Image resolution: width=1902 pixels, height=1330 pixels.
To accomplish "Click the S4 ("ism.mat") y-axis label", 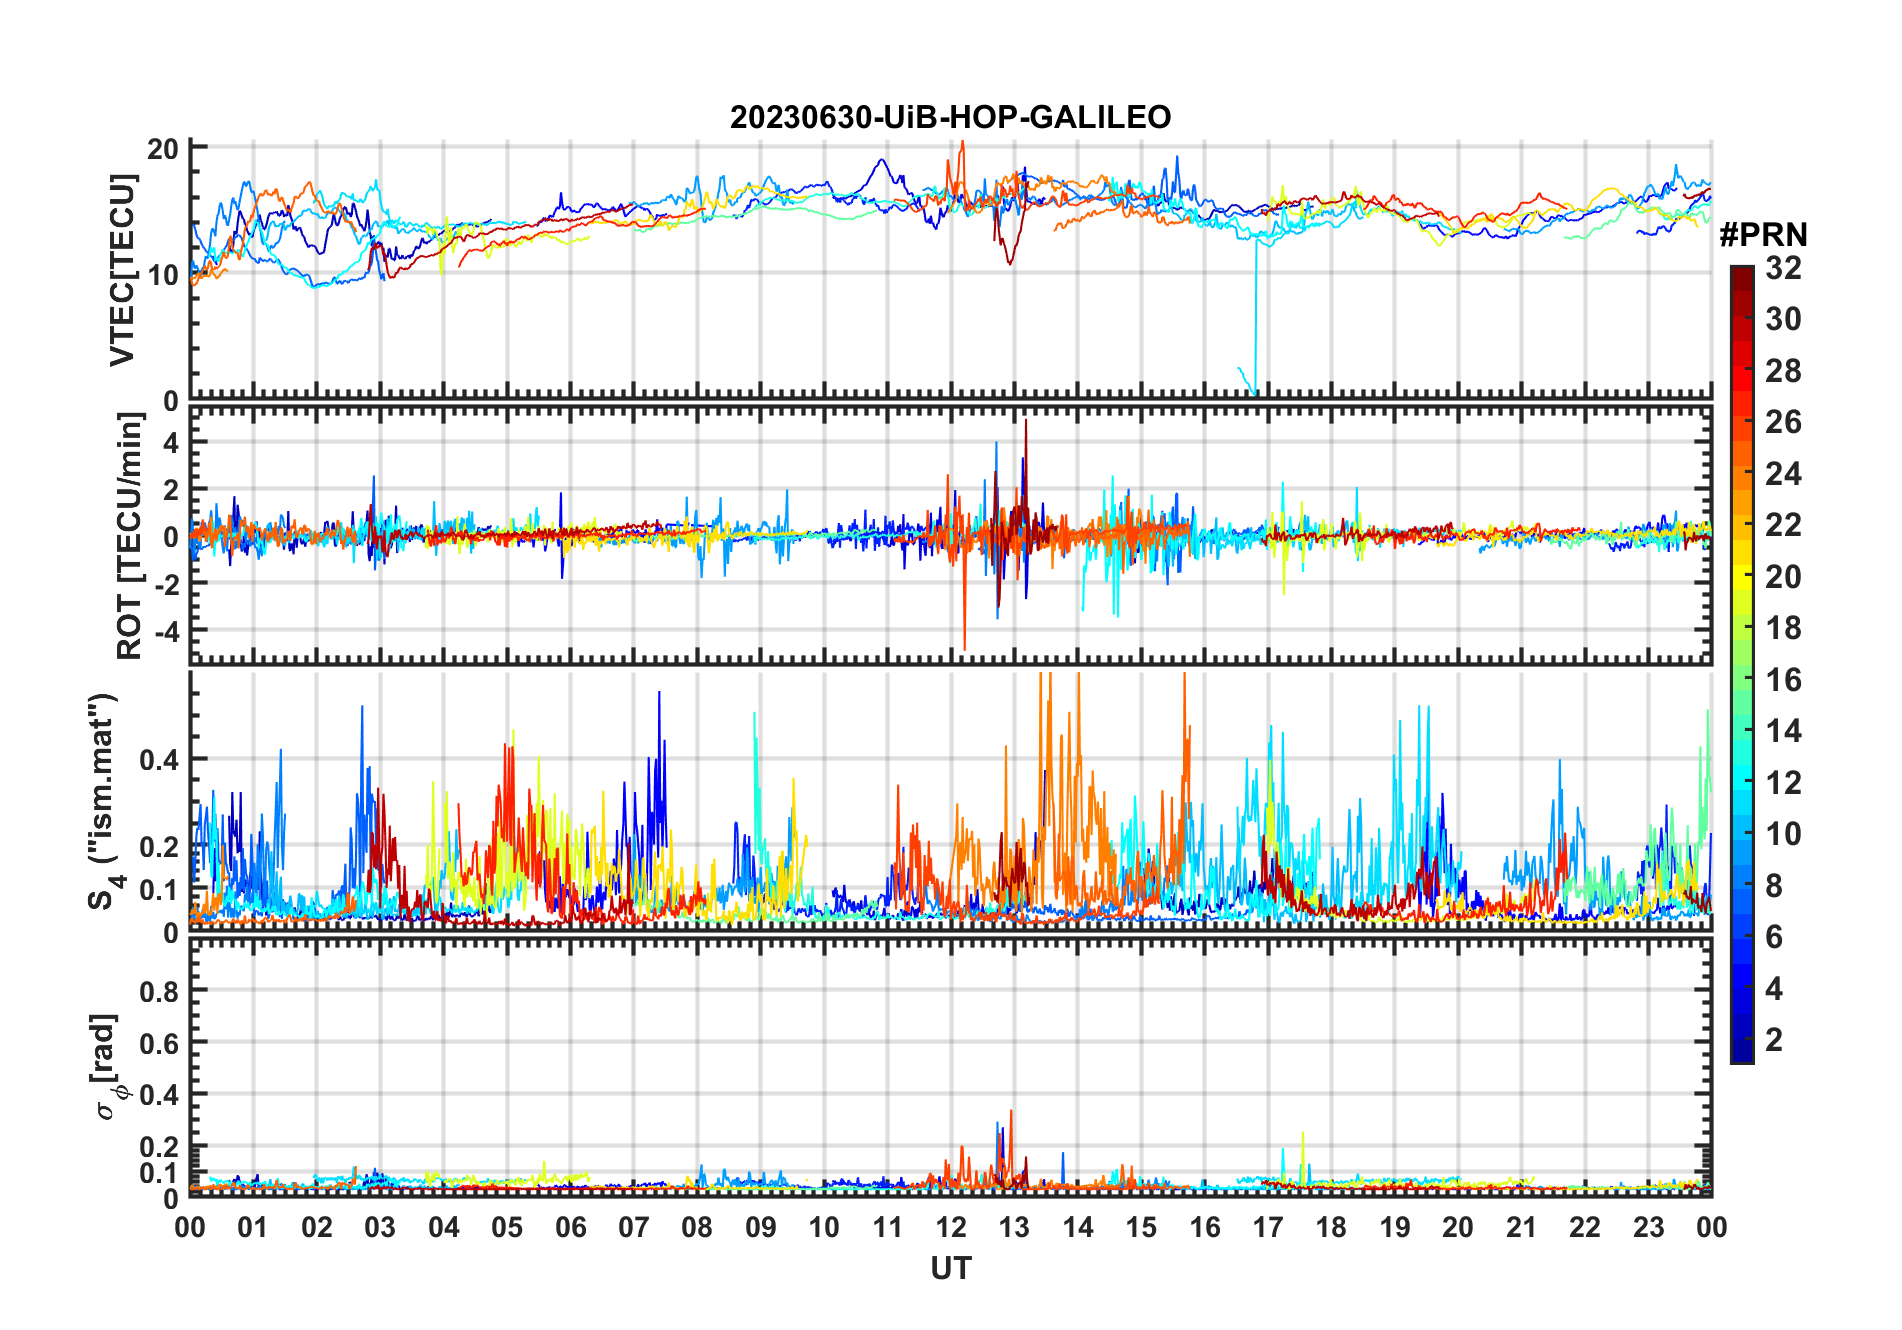I will tap(104, 802).
